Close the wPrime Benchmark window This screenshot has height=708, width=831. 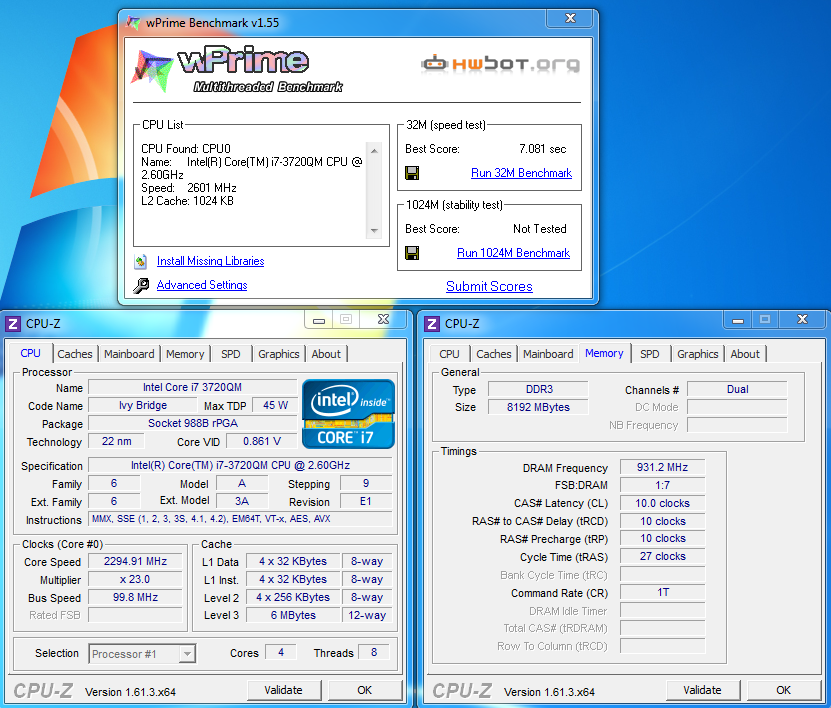(570, 18)
